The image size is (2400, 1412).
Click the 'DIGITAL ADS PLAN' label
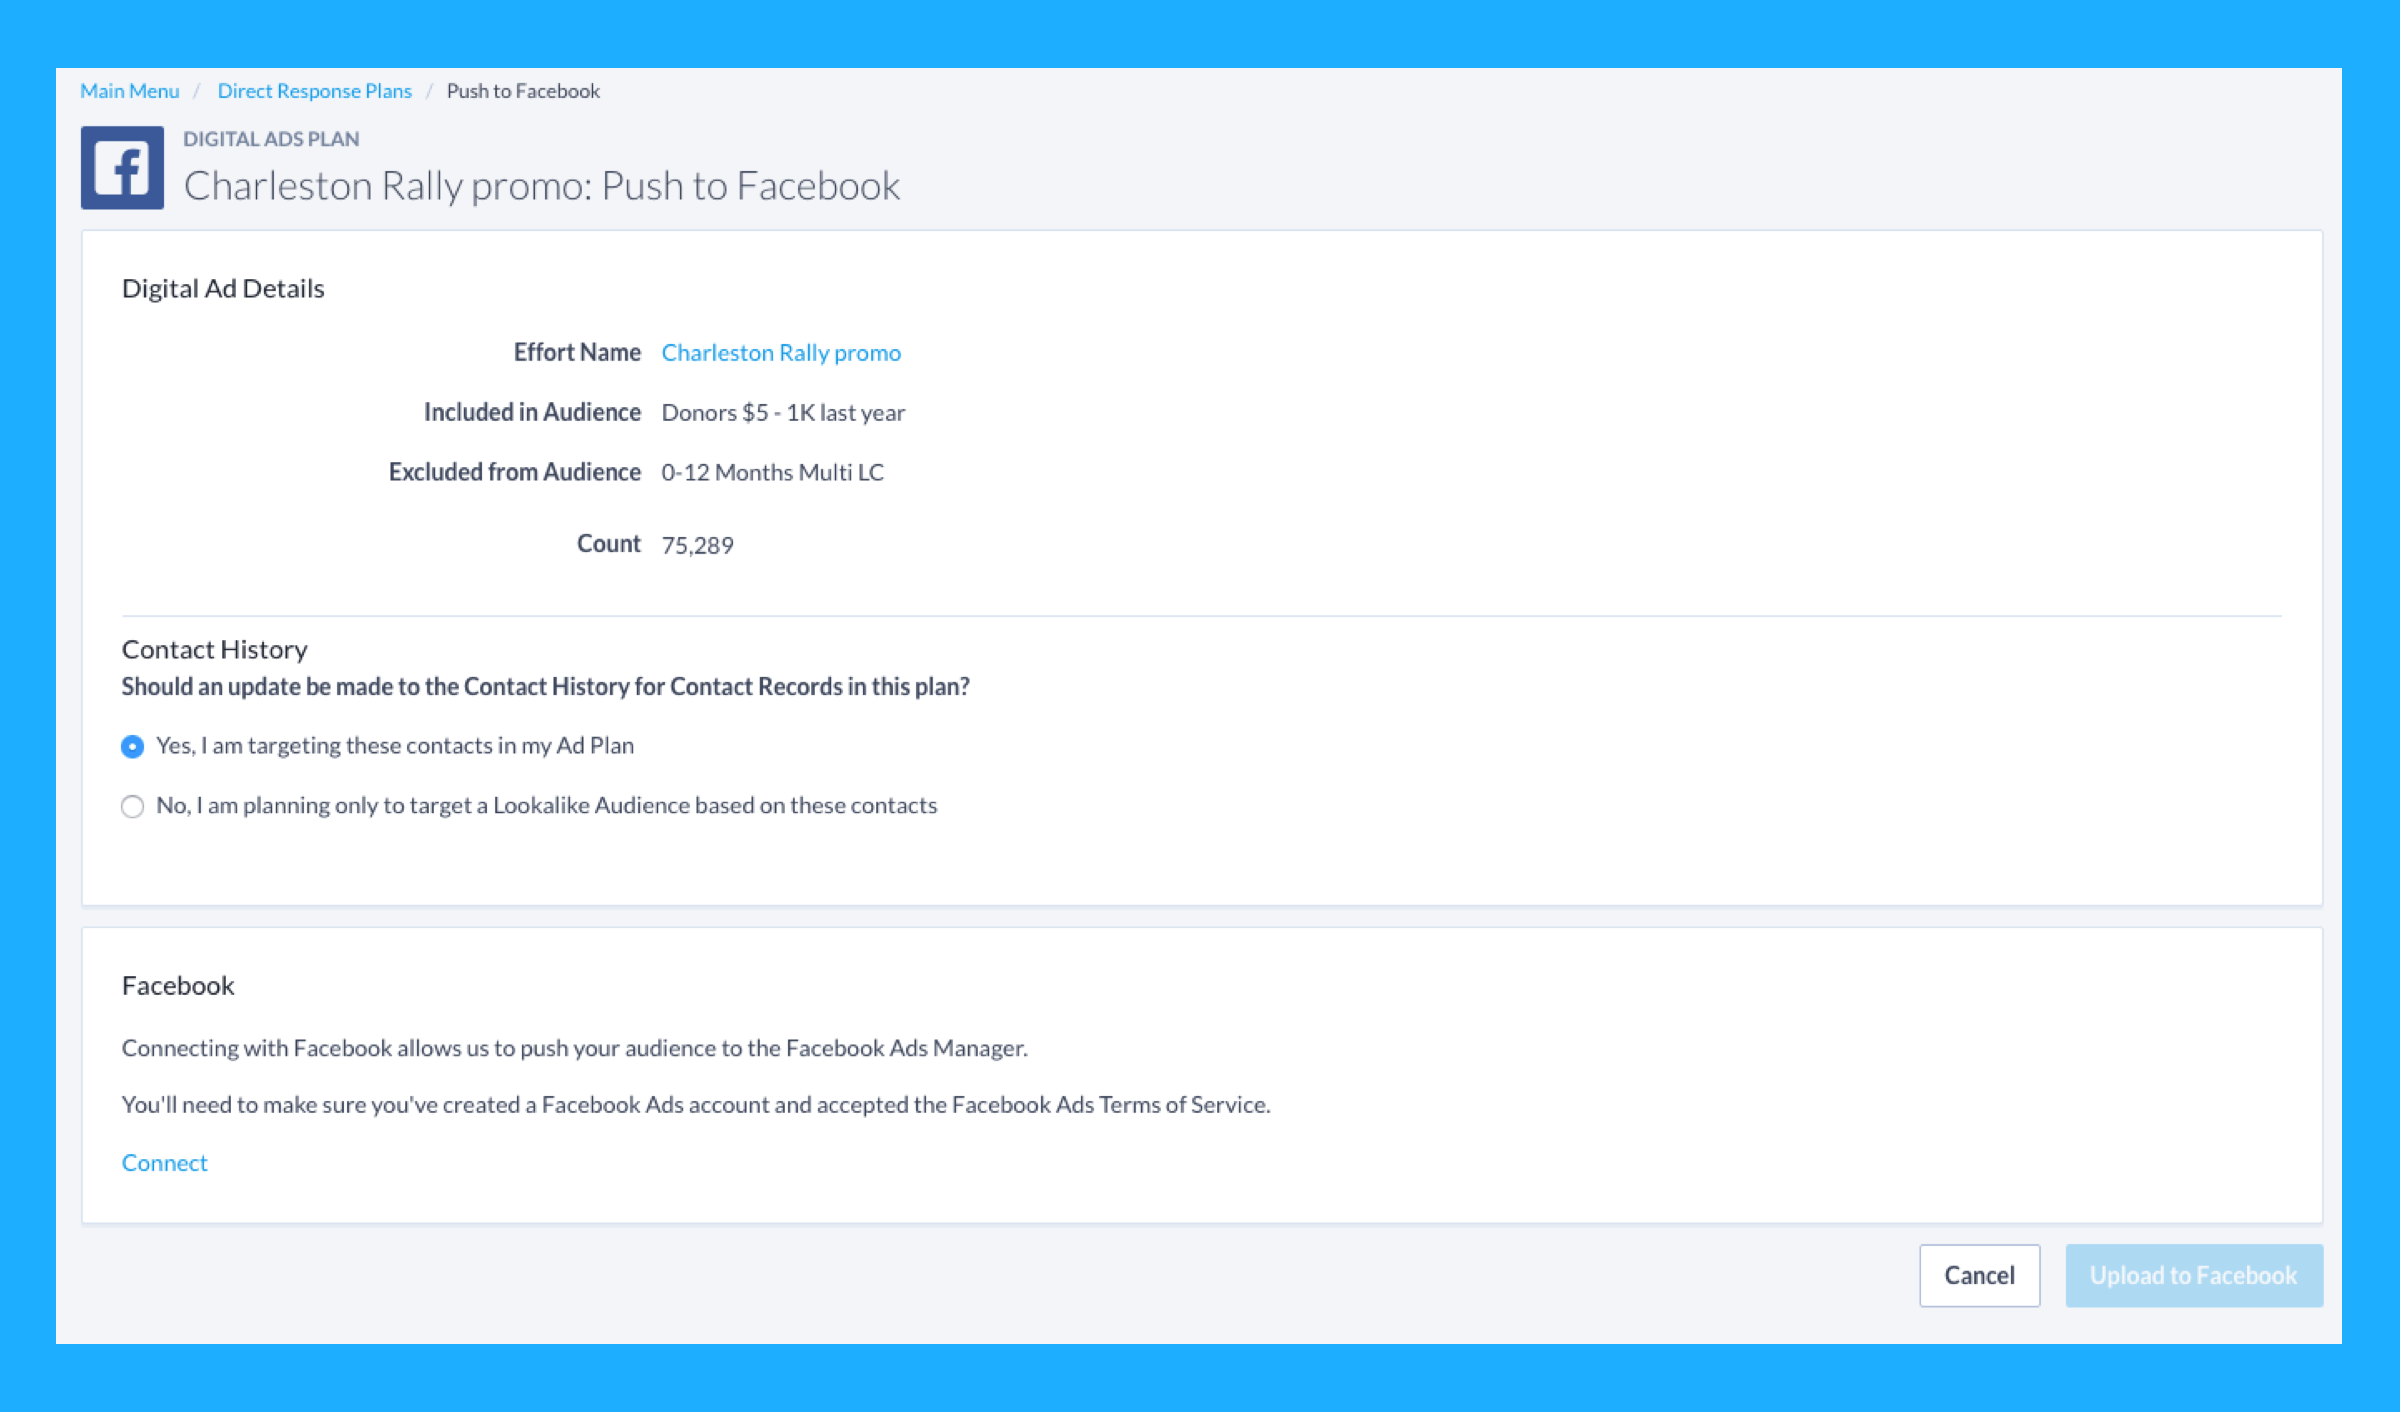coord(271,139)
